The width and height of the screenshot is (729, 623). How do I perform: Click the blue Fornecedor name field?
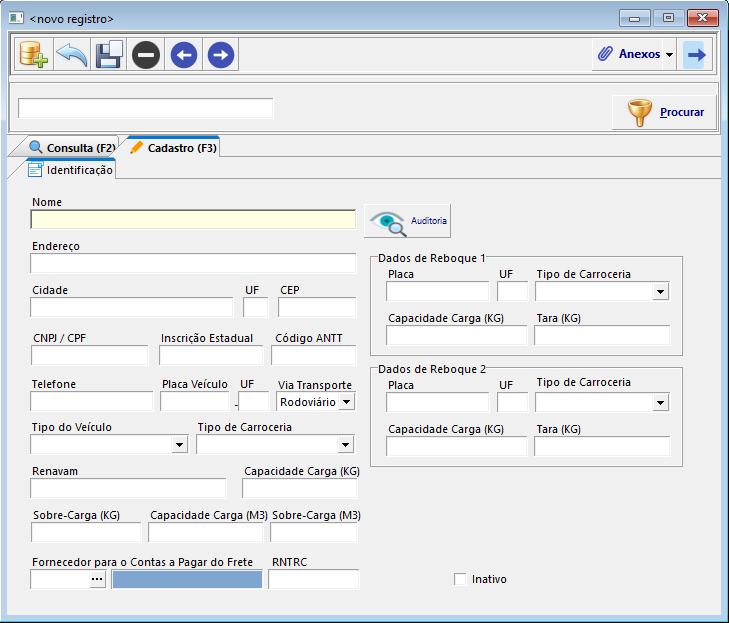click(187, 579)
